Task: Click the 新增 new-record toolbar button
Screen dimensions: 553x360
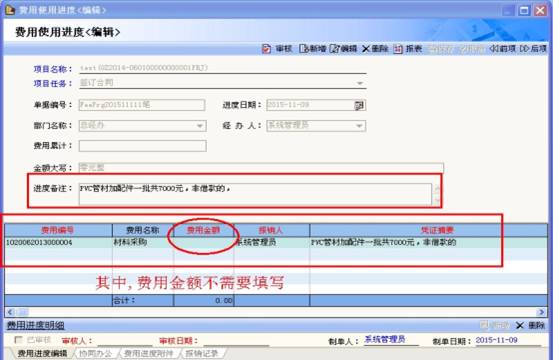Action: point(313,49)
